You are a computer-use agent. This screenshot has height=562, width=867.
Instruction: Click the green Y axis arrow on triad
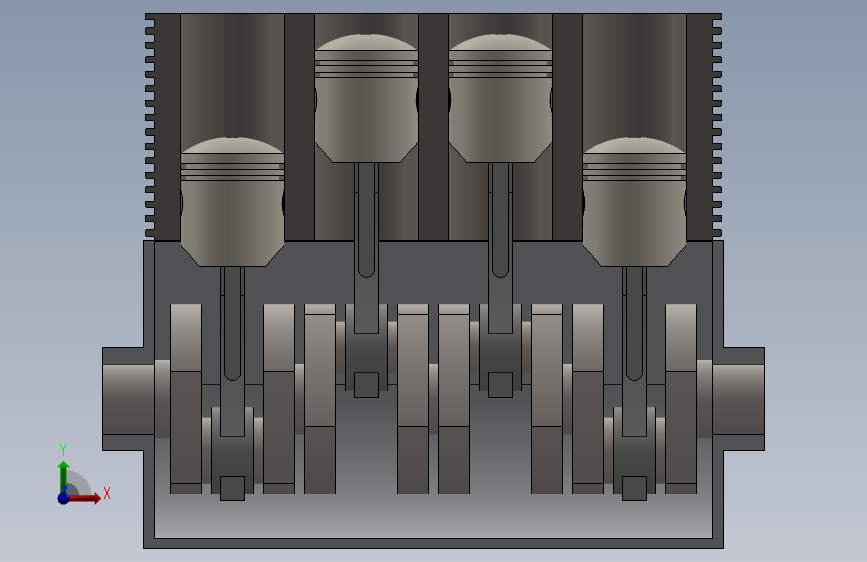point(64,477)
